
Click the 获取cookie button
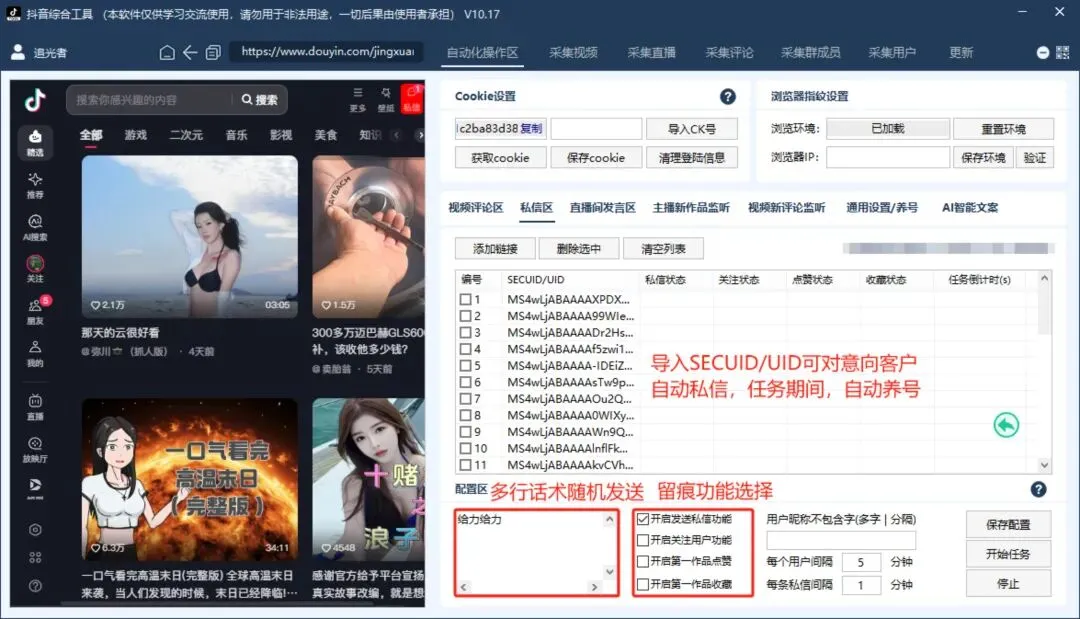click(500, 158)
